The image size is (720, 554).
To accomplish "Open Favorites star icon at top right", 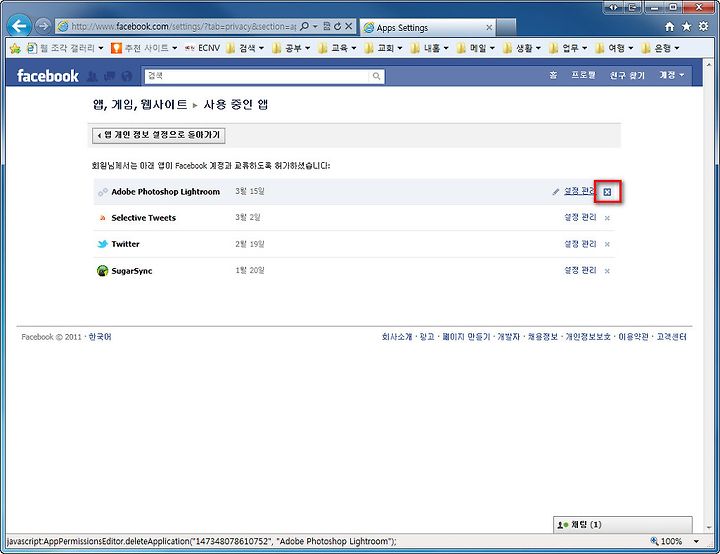I will [x=686, y=27].
